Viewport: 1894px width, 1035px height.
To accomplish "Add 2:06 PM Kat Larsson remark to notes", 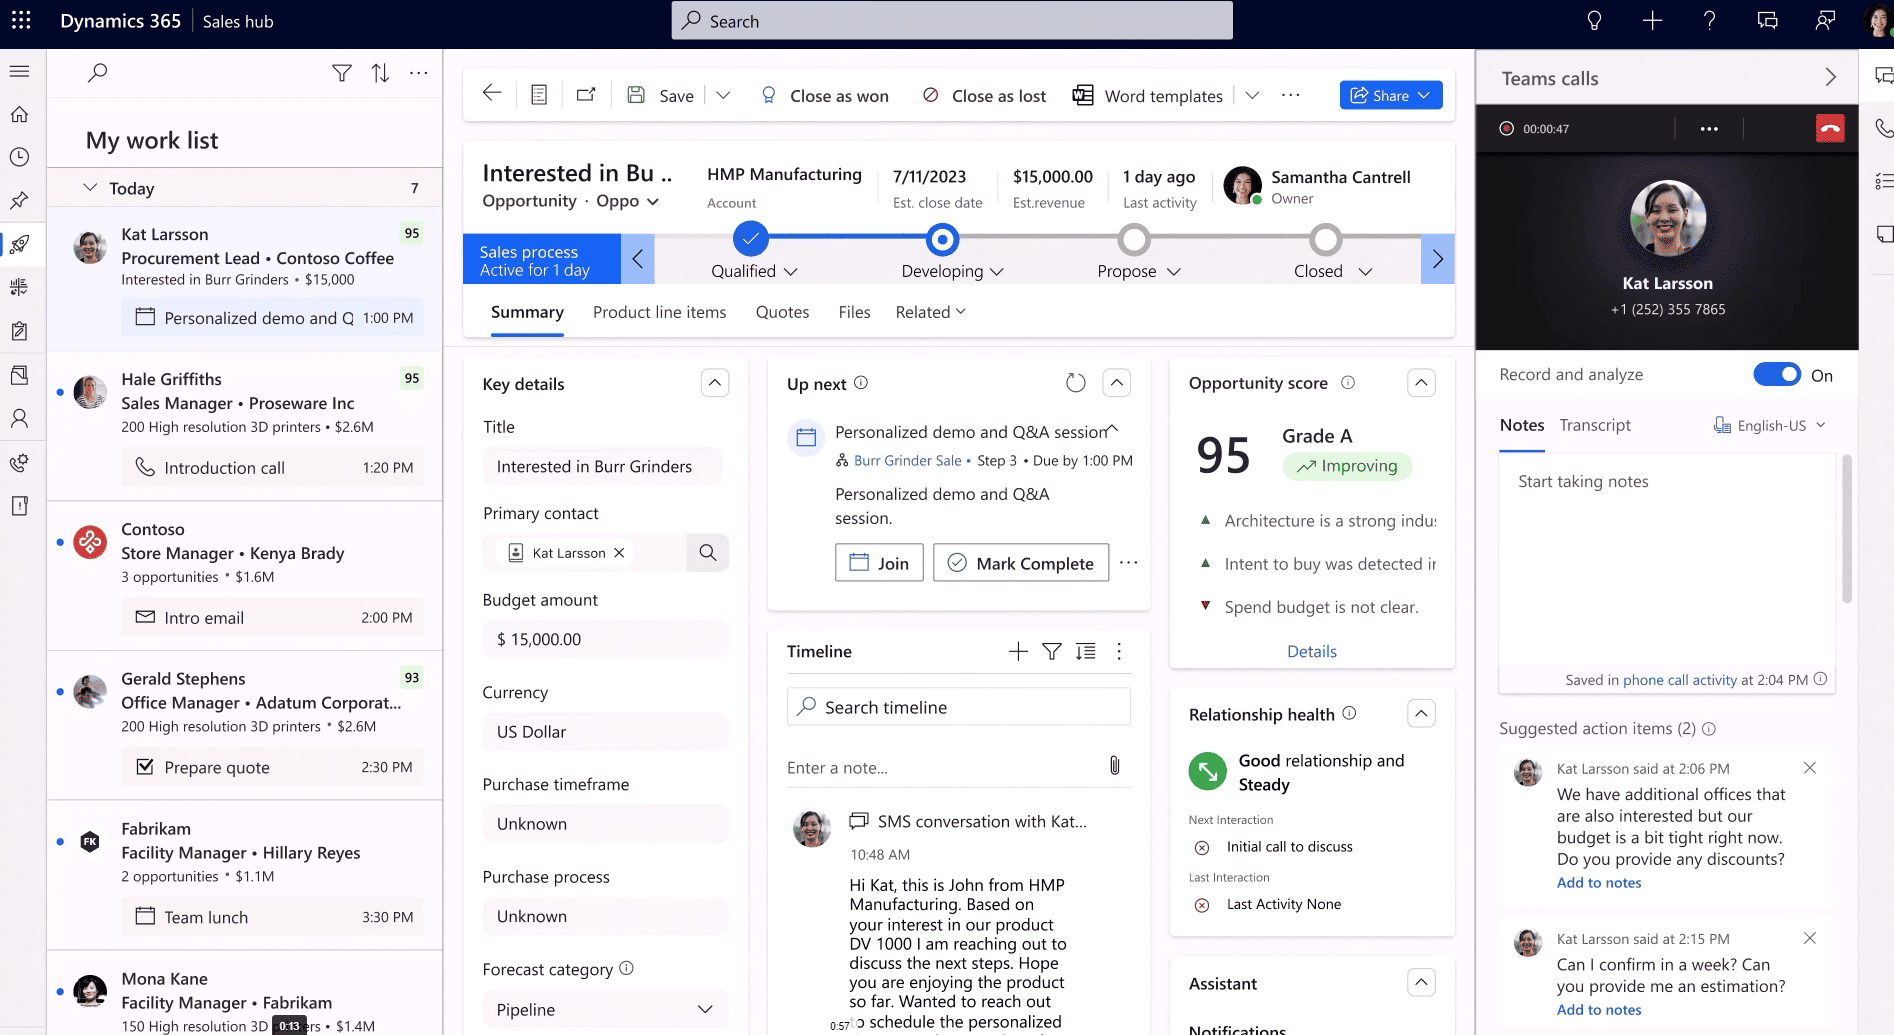I will [x=1598, y=883].
